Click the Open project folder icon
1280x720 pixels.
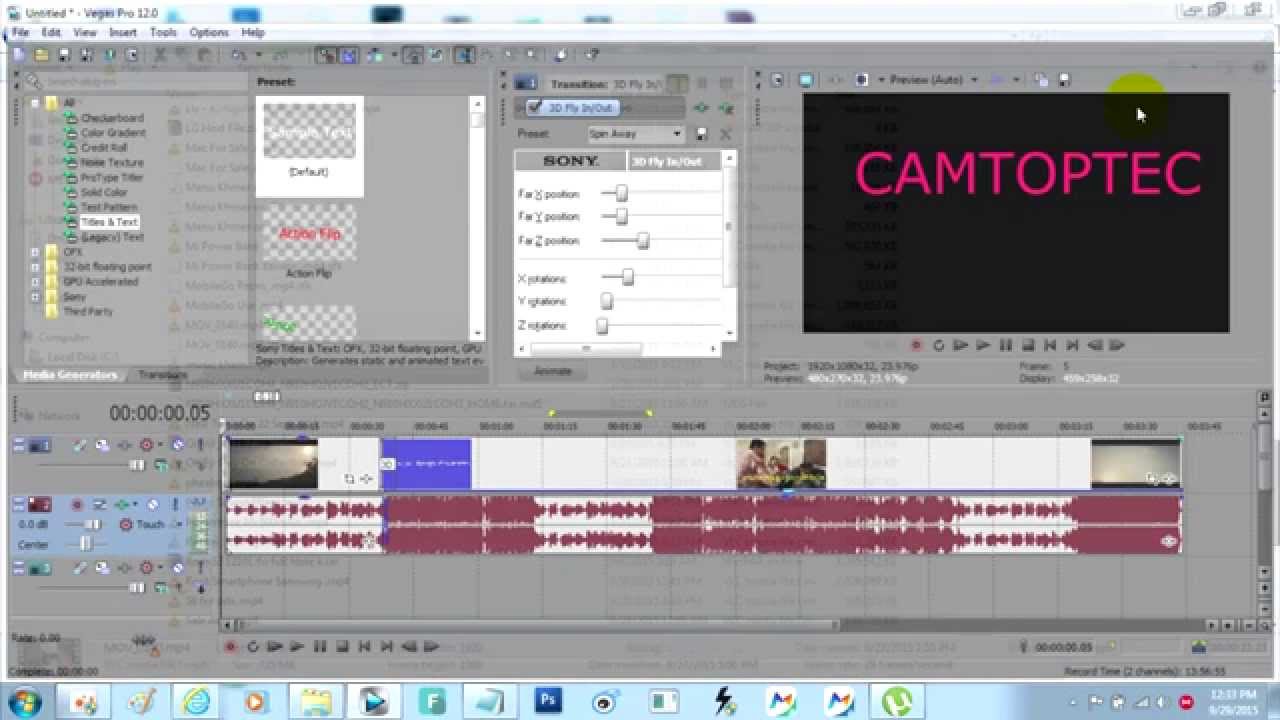[x=41, y=55]
